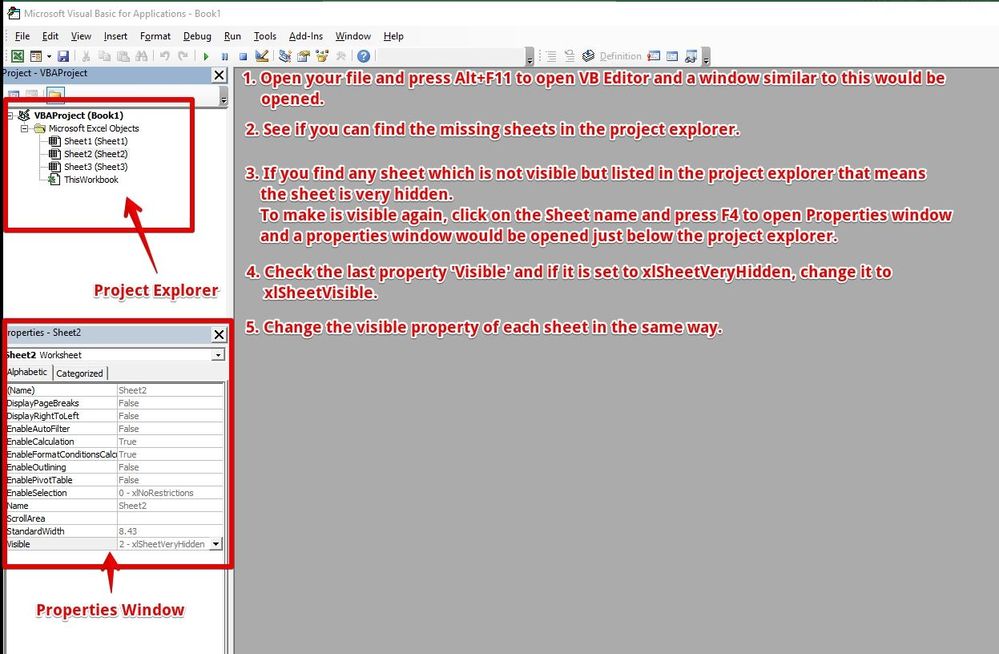Open the File menu
This screenshot has width=999, height=654.
pos(22,36)
